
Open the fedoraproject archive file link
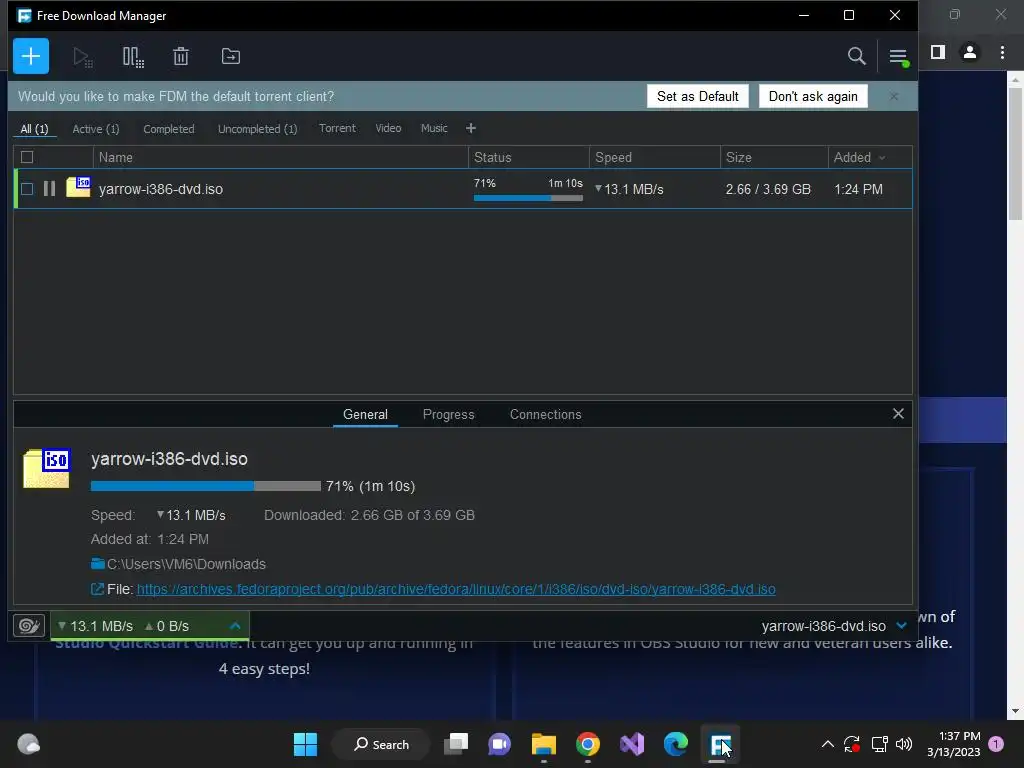click(456, 589)
